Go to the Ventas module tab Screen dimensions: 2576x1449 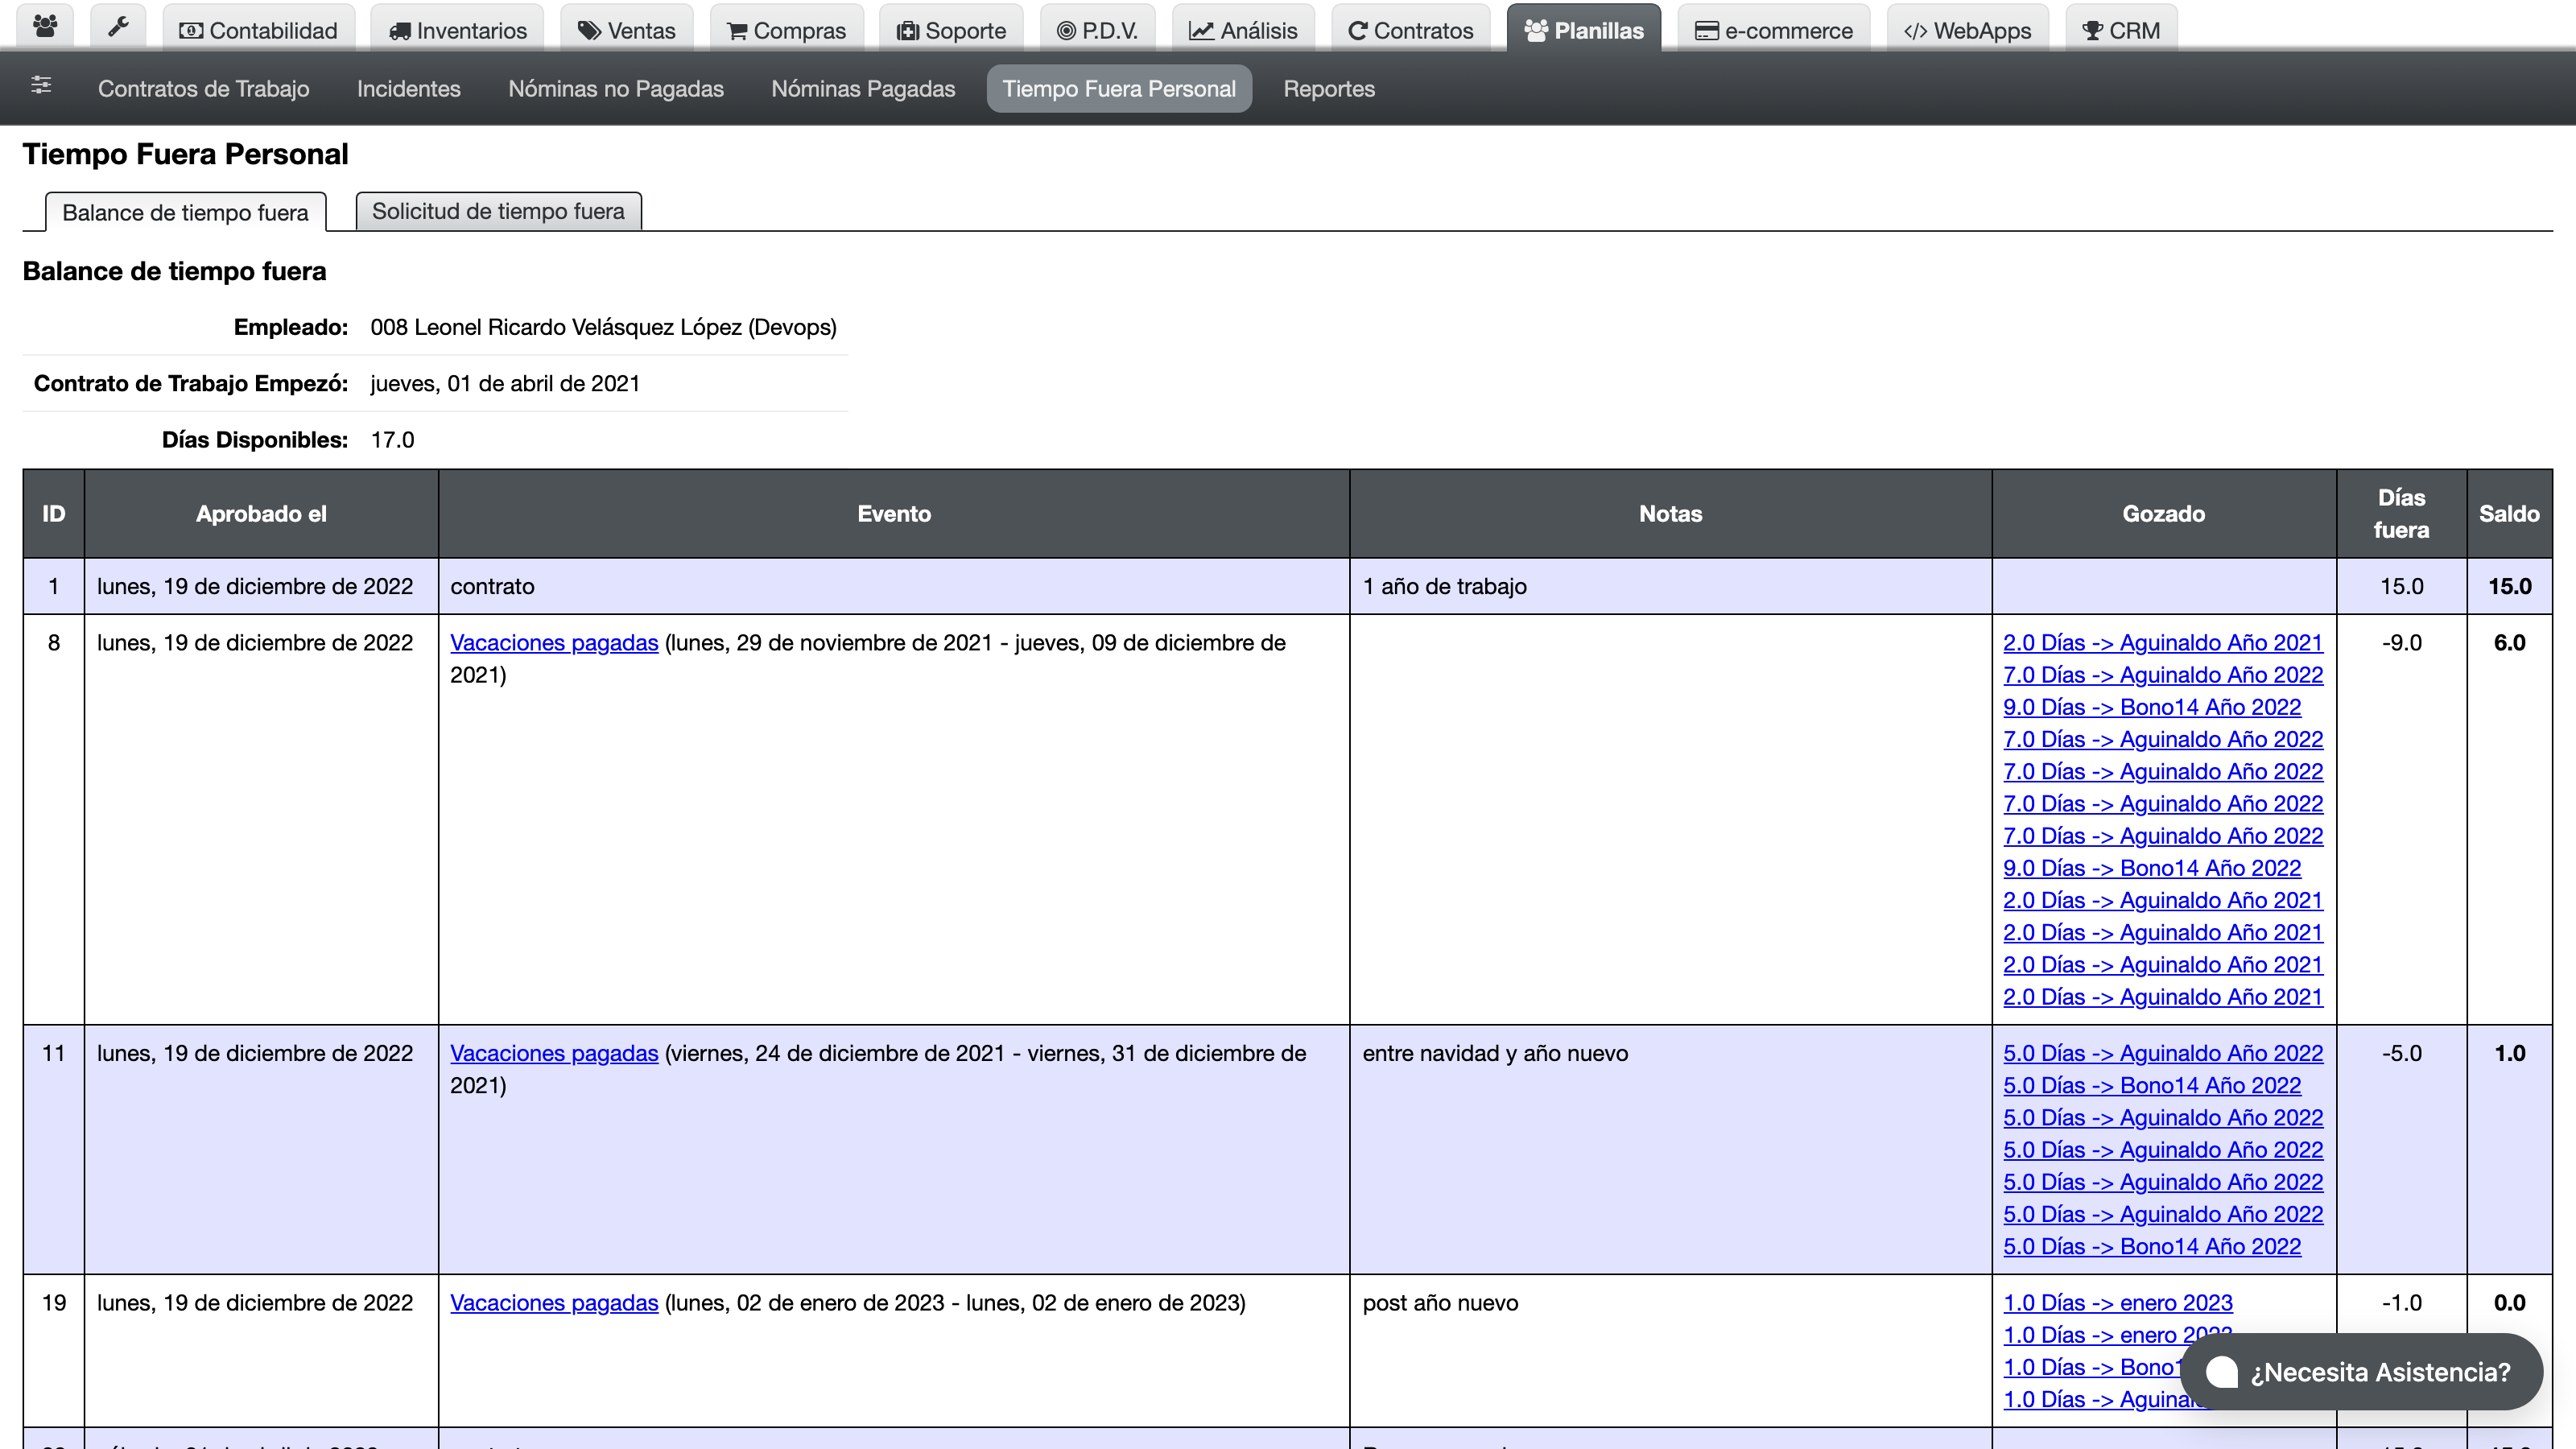(x=627, y=30)
